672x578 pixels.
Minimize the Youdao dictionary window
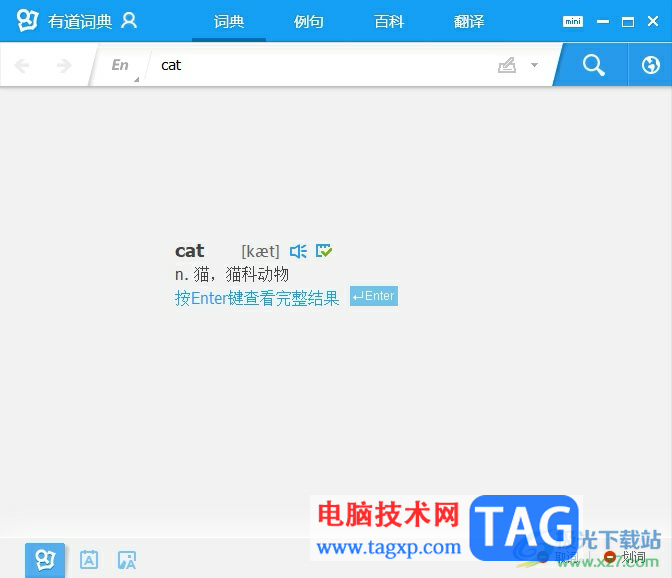pos(603,21)
